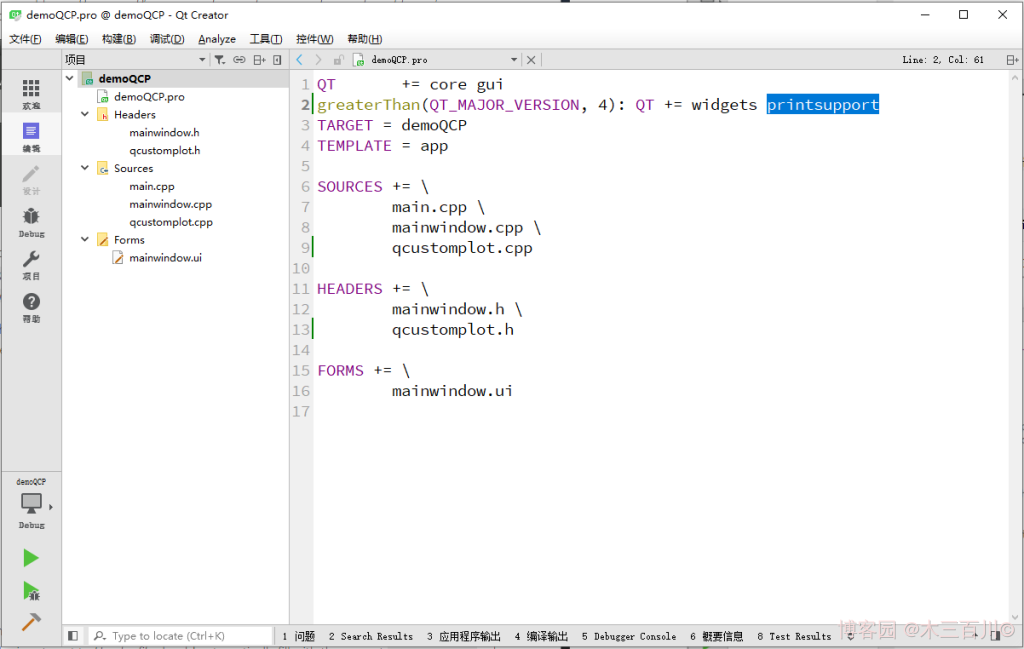Collapse the Headers folder
This screenshot has width=1024, height=649.
coord(86,115)
